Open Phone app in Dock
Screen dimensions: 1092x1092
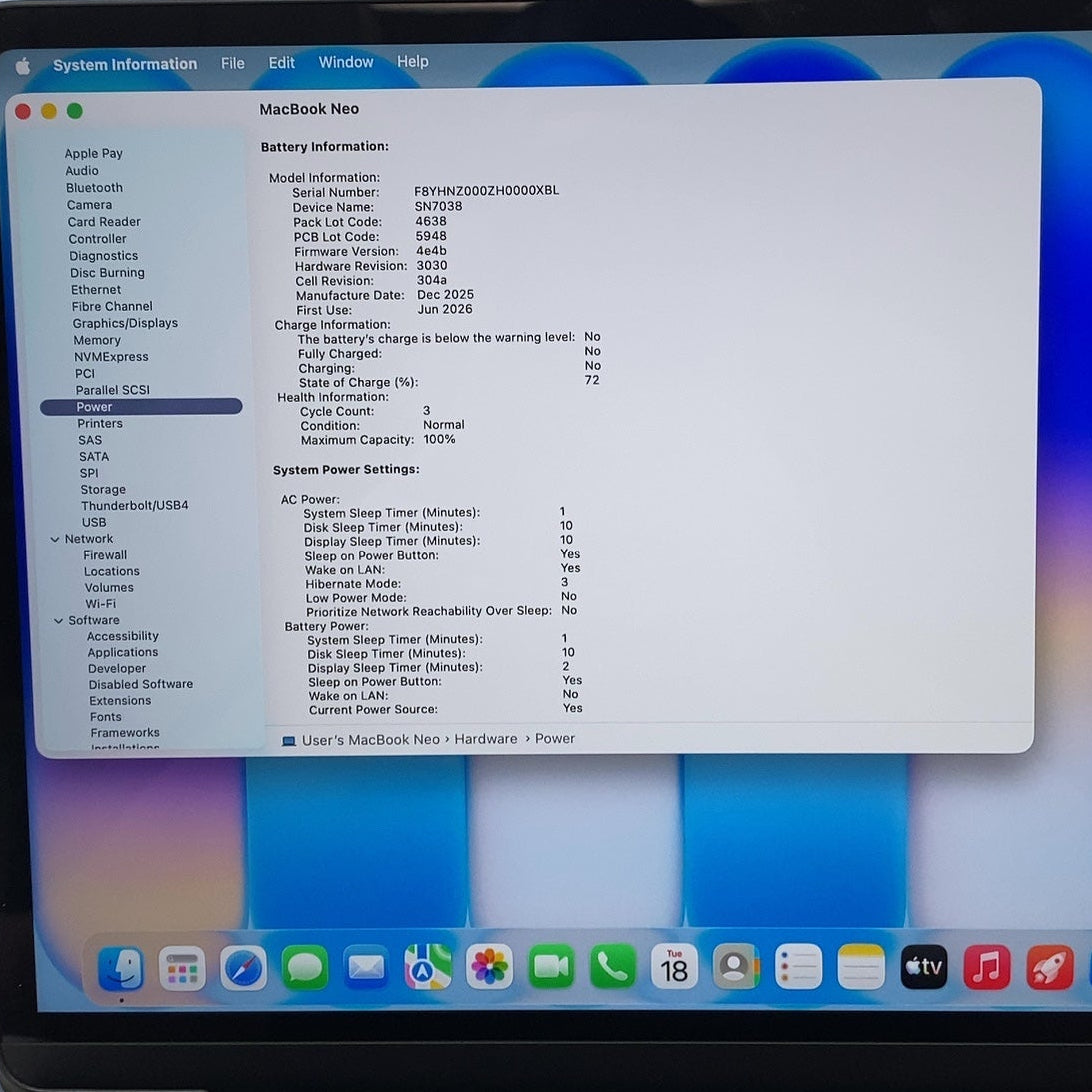pos(613,966)
